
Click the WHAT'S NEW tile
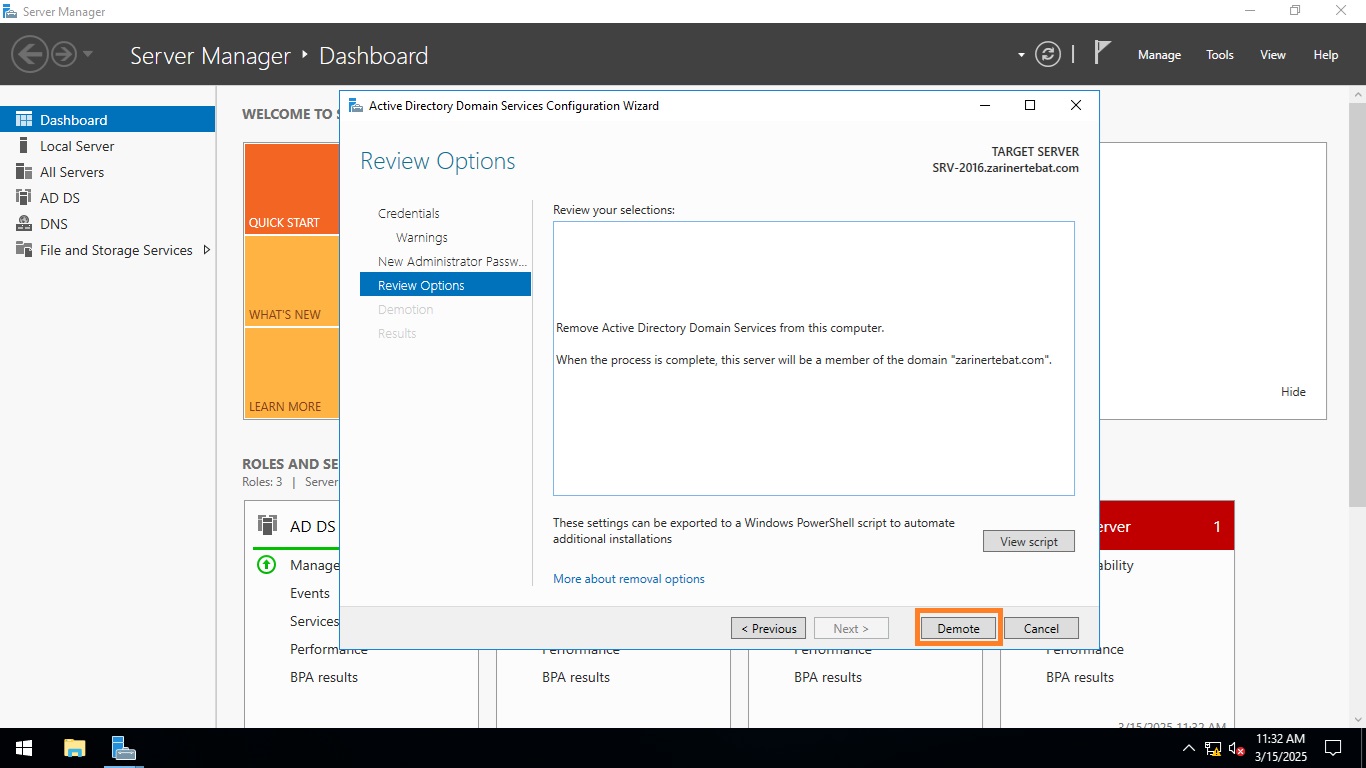(292, 281)
